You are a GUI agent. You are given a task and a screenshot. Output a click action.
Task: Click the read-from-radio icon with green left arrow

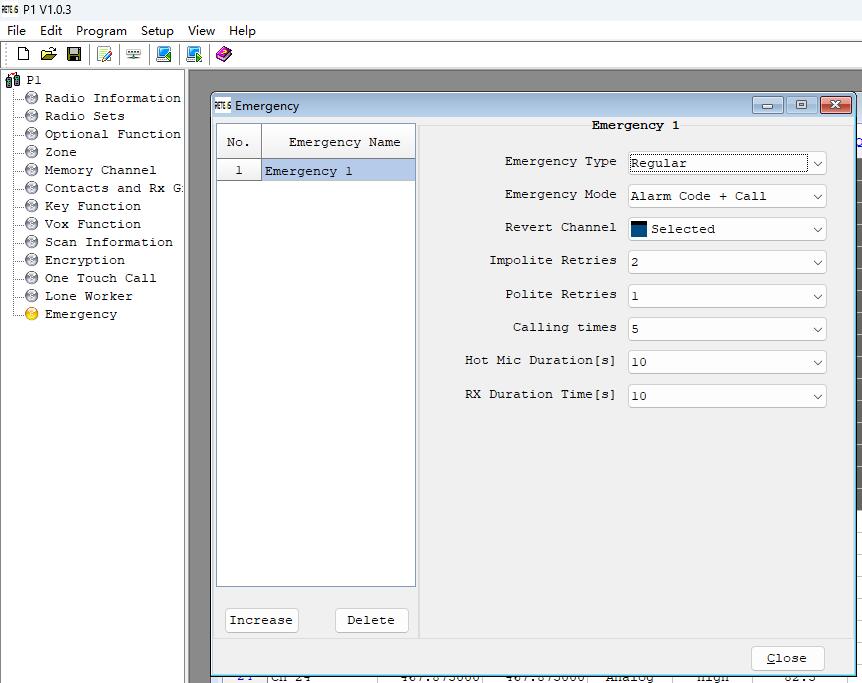(164, 54)
